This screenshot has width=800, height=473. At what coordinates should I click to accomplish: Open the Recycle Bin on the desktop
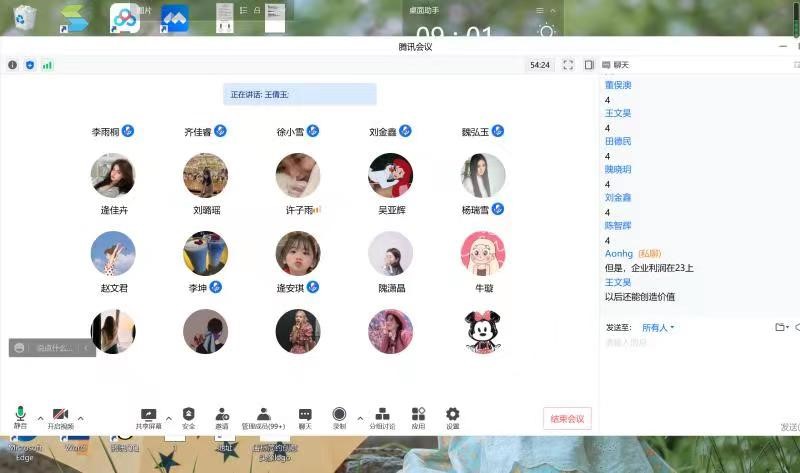coord(25,18)
